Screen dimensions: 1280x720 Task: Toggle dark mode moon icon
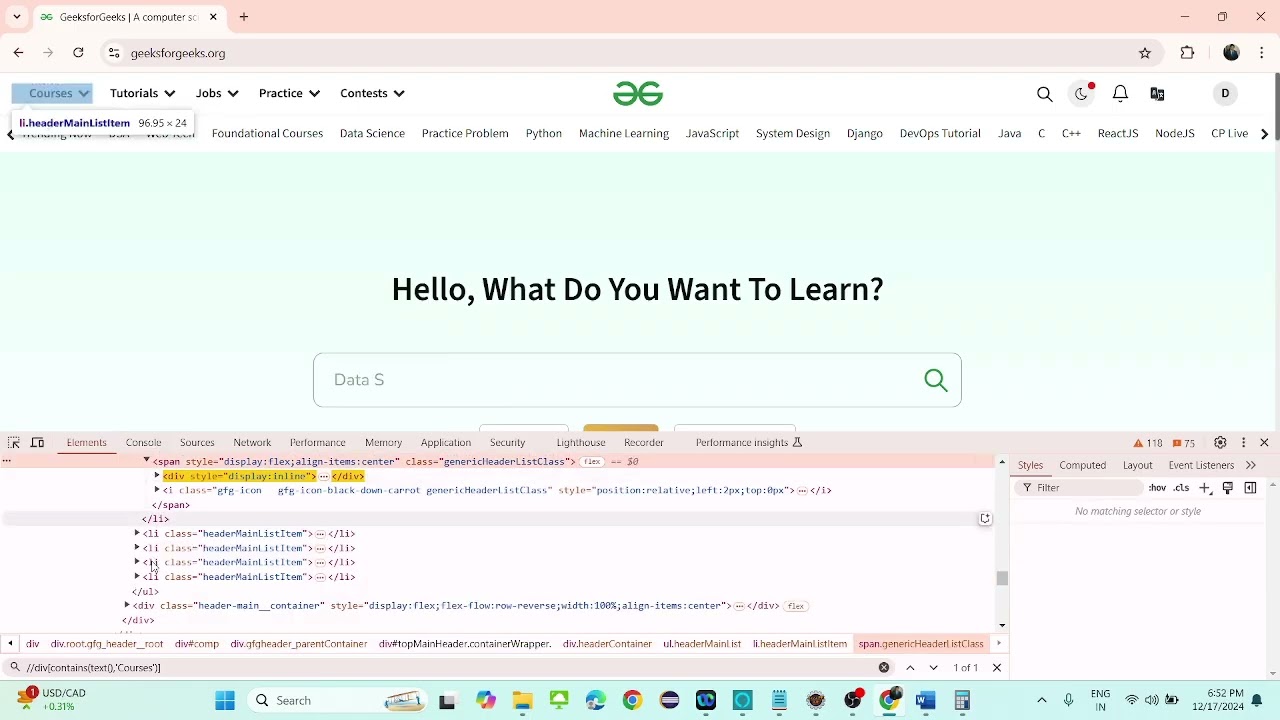click(x=1082, y=94)
